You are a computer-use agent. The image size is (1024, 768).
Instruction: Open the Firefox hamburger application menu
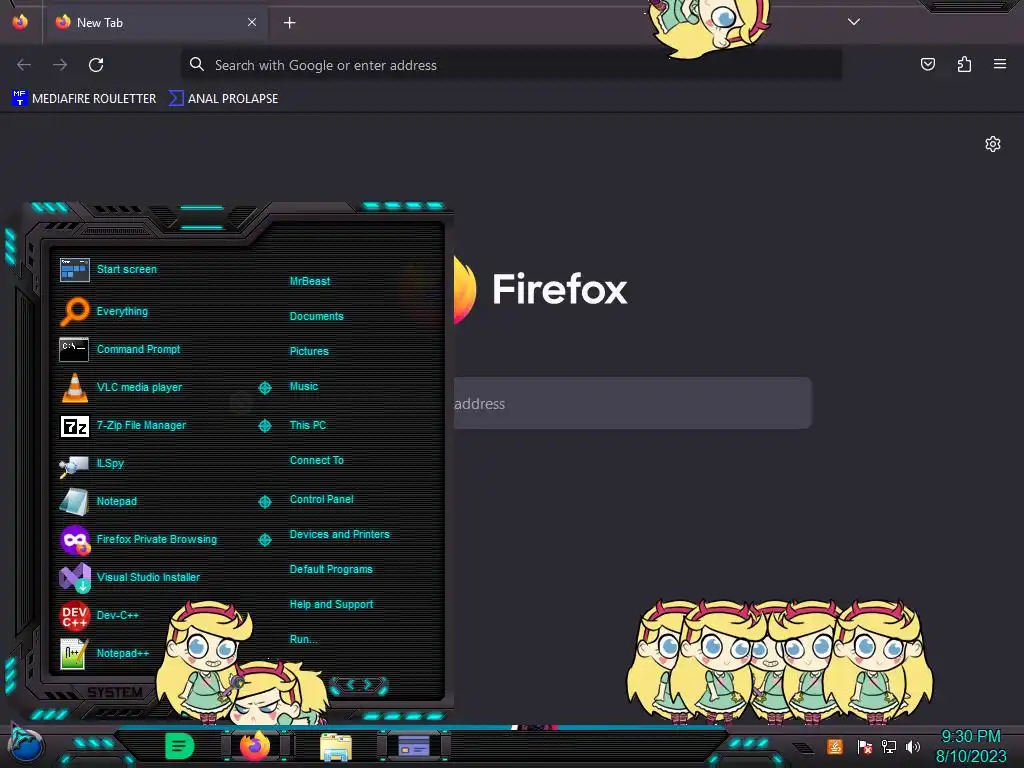point(1000,64)
